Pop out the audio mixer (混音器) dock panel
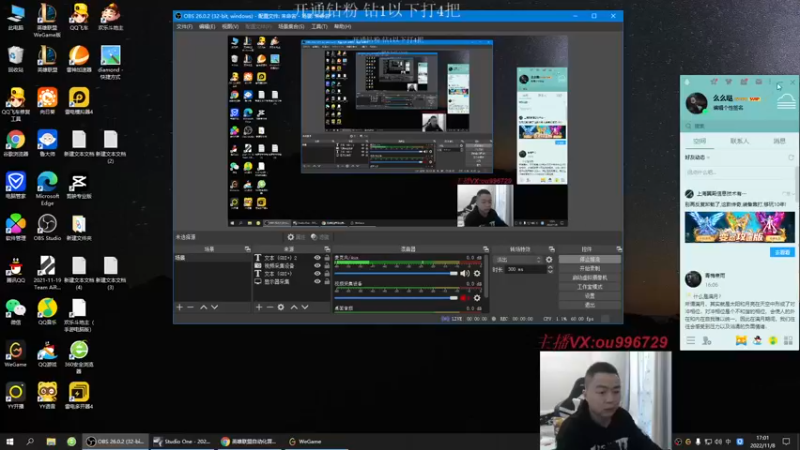This screenshot has width=800, height=450. click(x=486, y=249)
